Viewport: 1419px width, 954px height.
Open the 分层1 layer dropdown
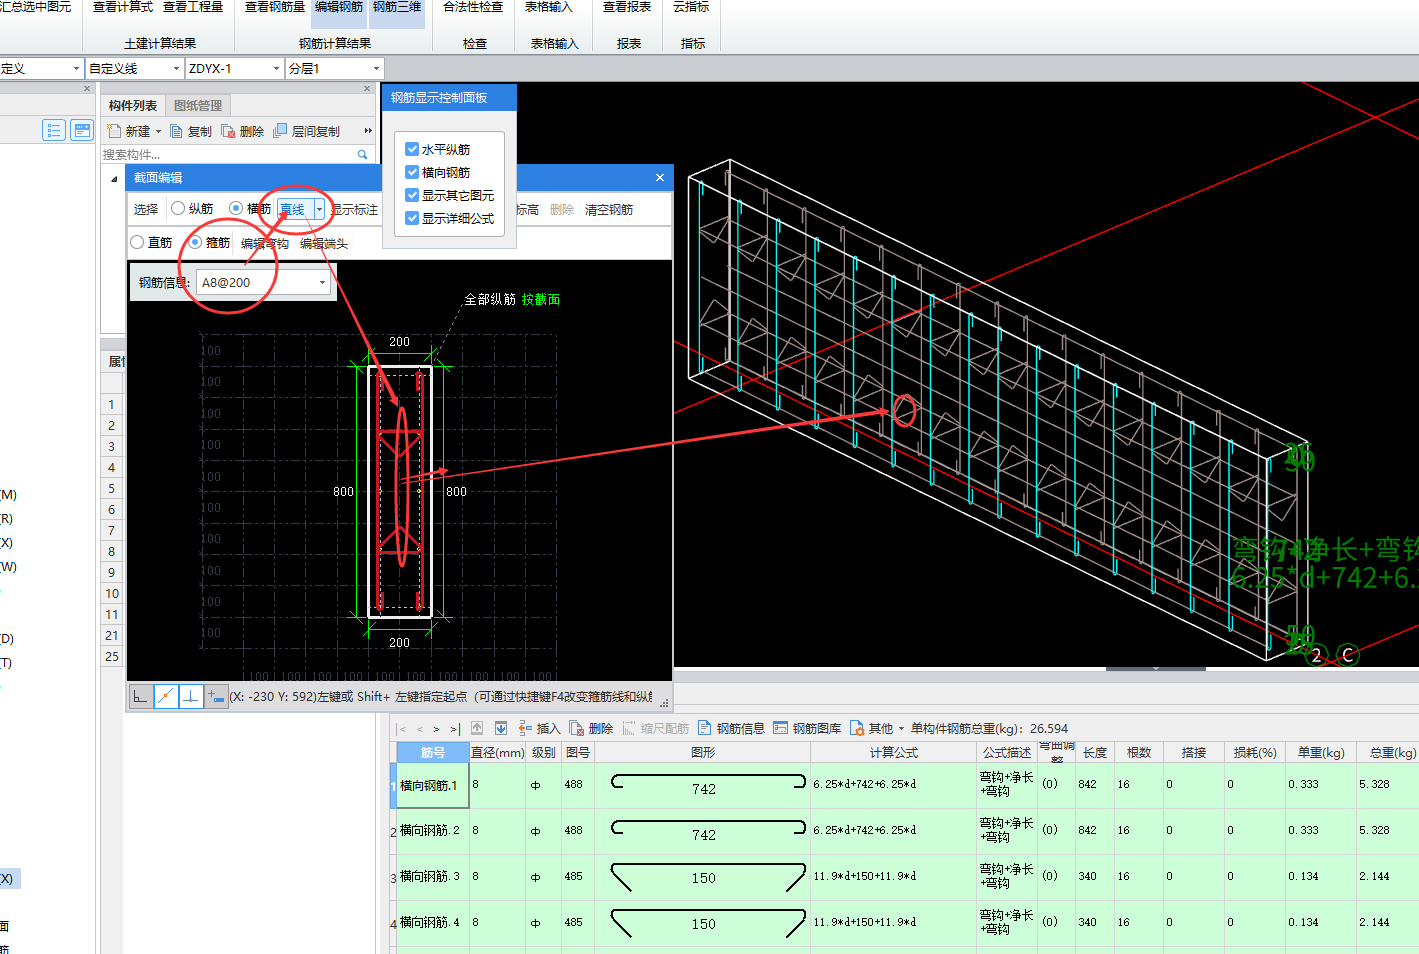click(x=377, y=68)
